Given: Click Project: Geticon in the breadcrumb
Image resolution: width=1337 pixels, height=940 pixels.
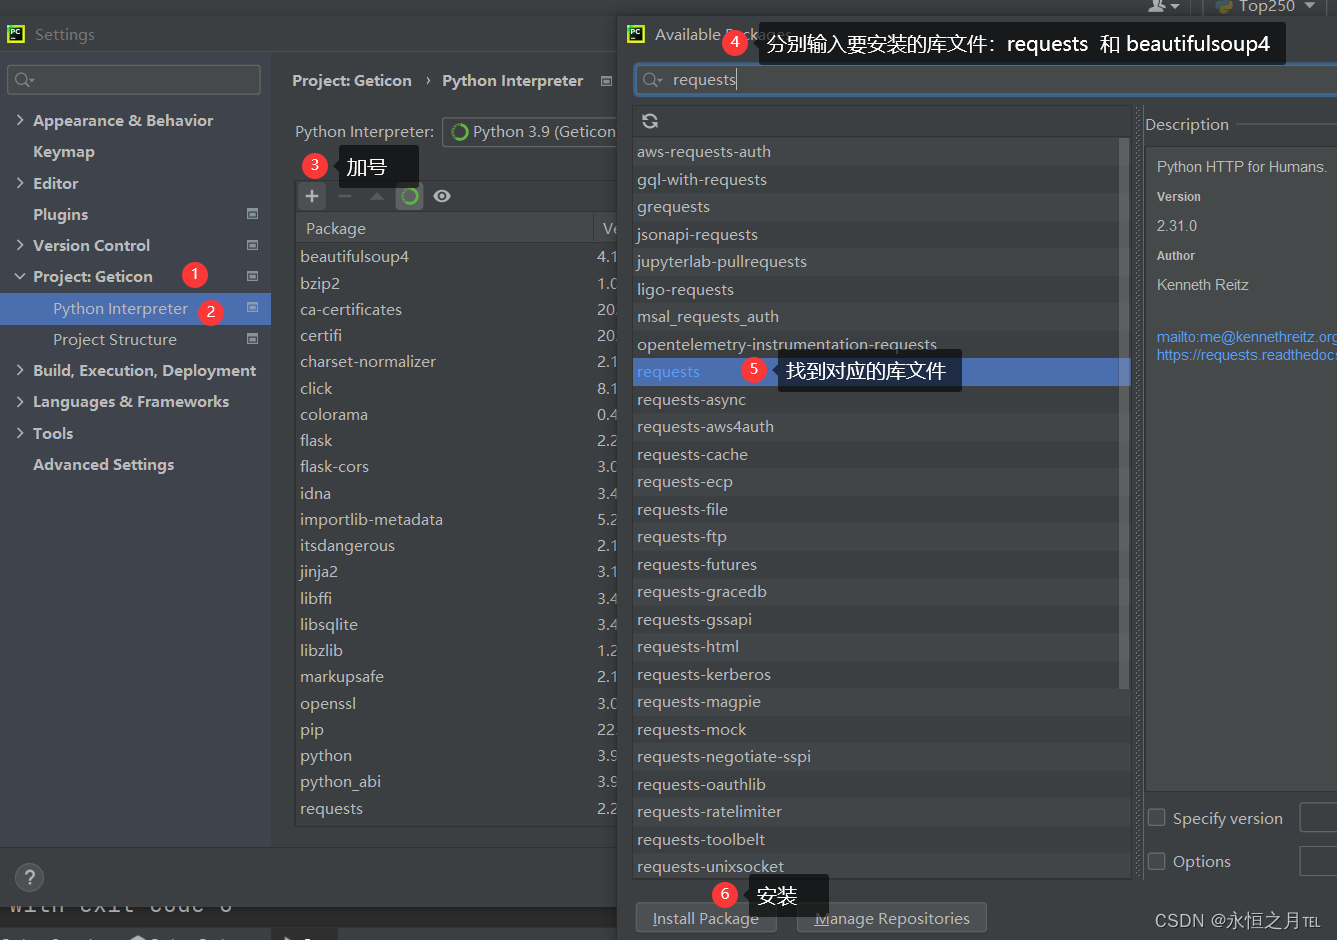Looking at the screenshot, I should click(x=352, y=81).
